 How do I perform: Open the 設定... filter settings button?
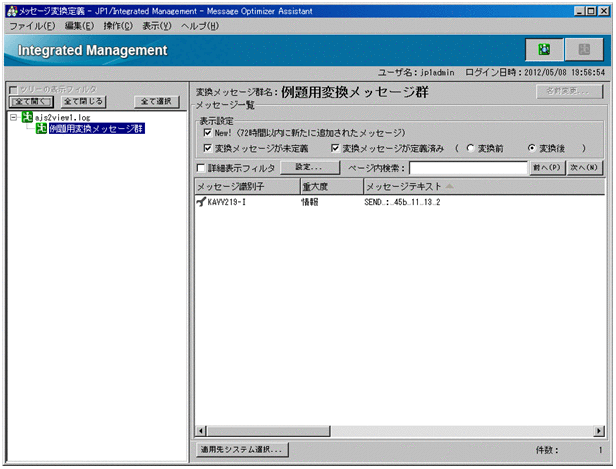pyautogui.click(x=303, y=168)
